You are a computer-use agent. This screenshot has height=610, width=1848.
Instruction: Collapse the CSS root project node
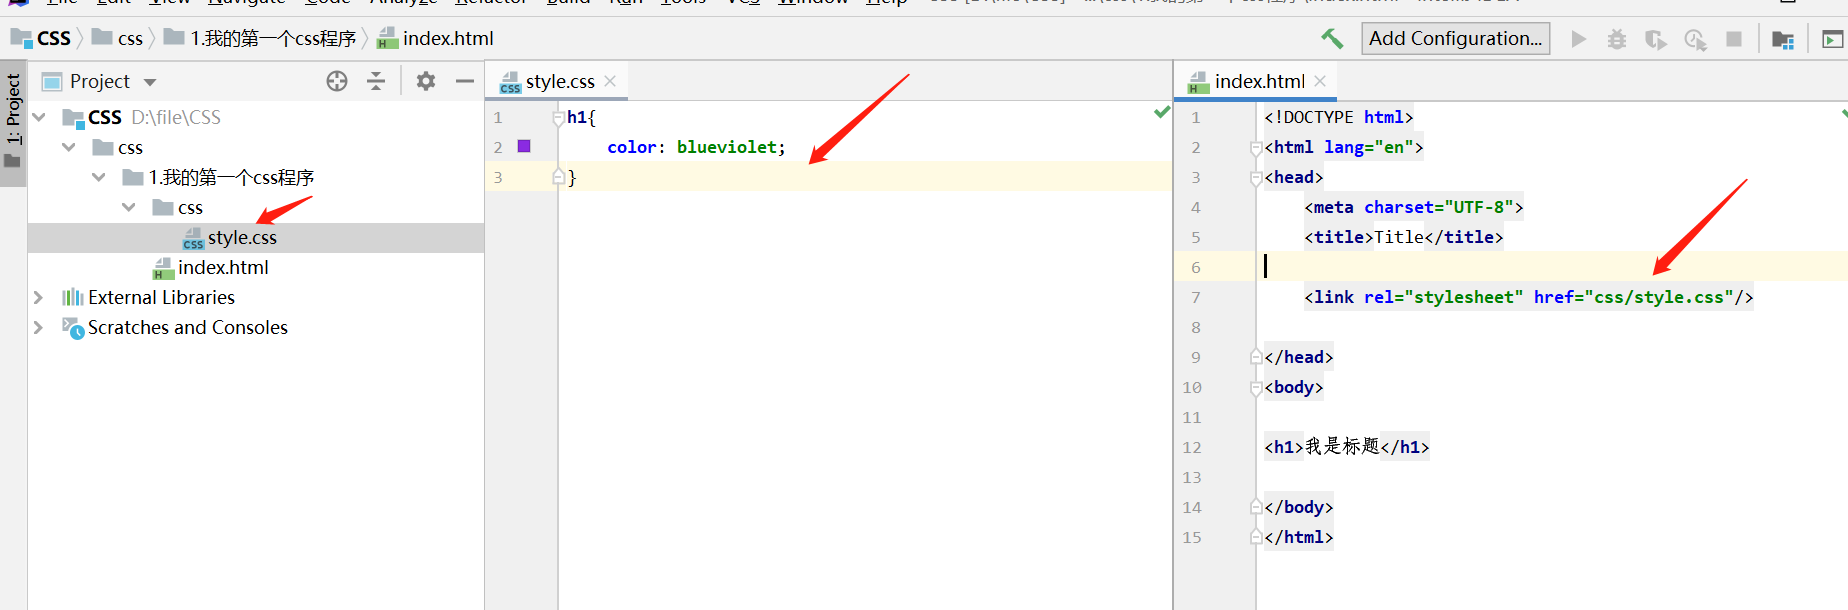click(39, 117)
